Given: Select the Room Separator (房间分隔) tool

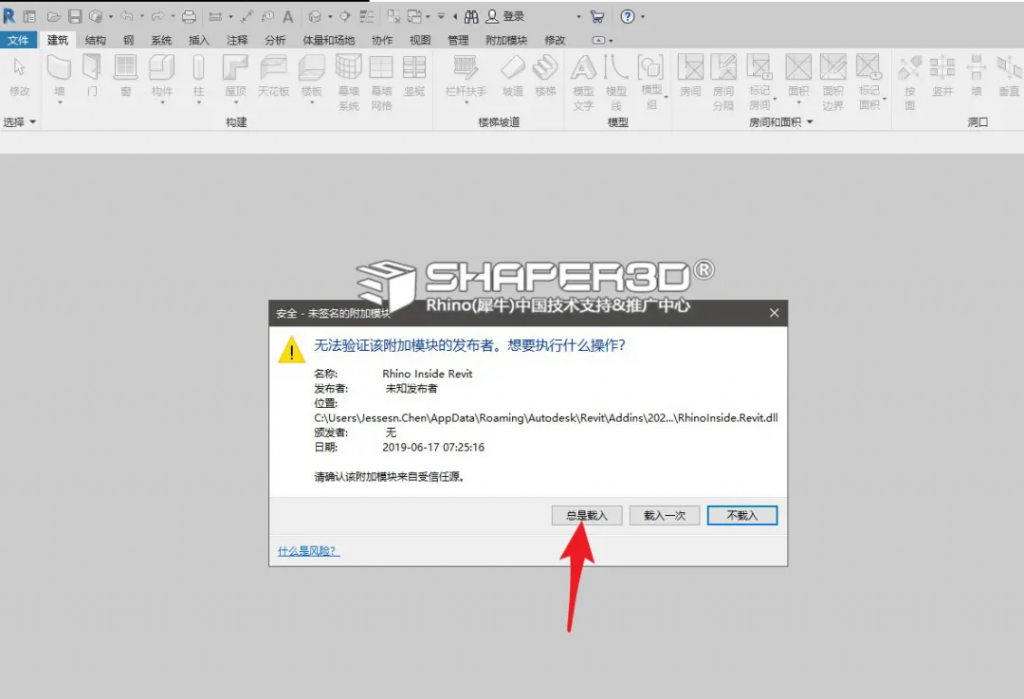Looking at the screenshot, I should tap(723, 82).
